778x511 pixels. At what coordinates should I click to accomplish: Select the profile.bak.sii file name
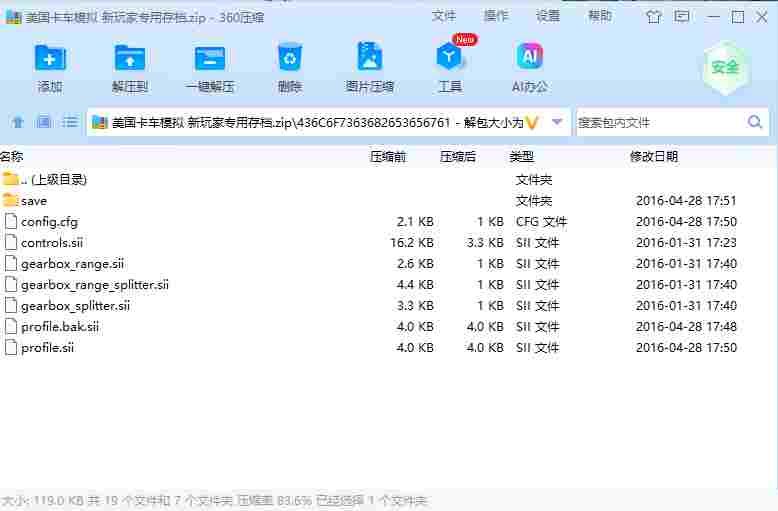click(x=60, y=326)
